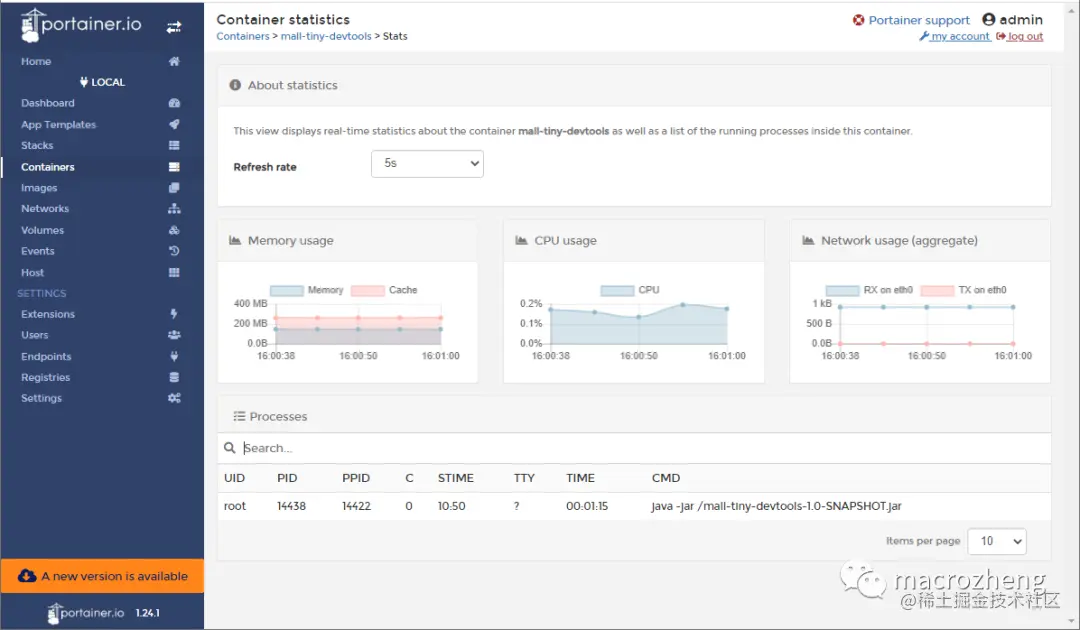Click the Users group icon
Viewport: 1080px width, 630px height.
tap(174, 335)
